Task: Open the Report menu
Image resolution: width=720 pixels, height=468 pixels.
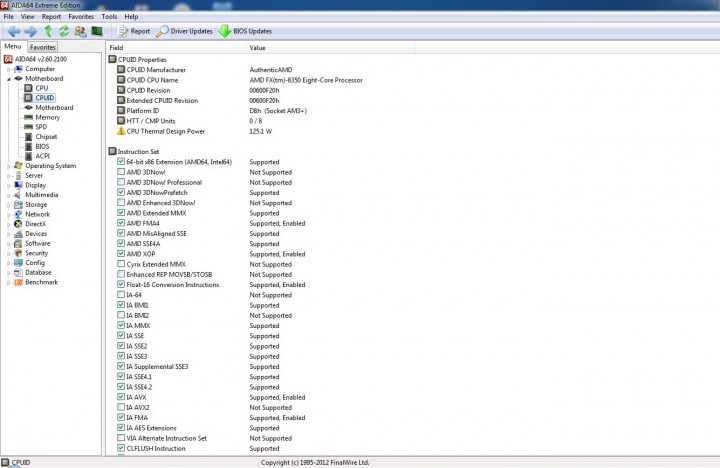Action: pos(51,17)
